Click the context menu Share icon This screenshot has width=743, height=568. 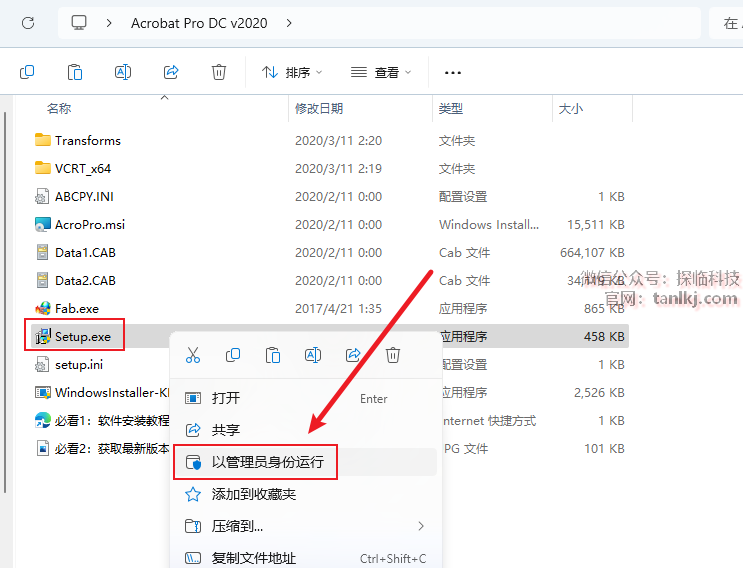(353, 355)
